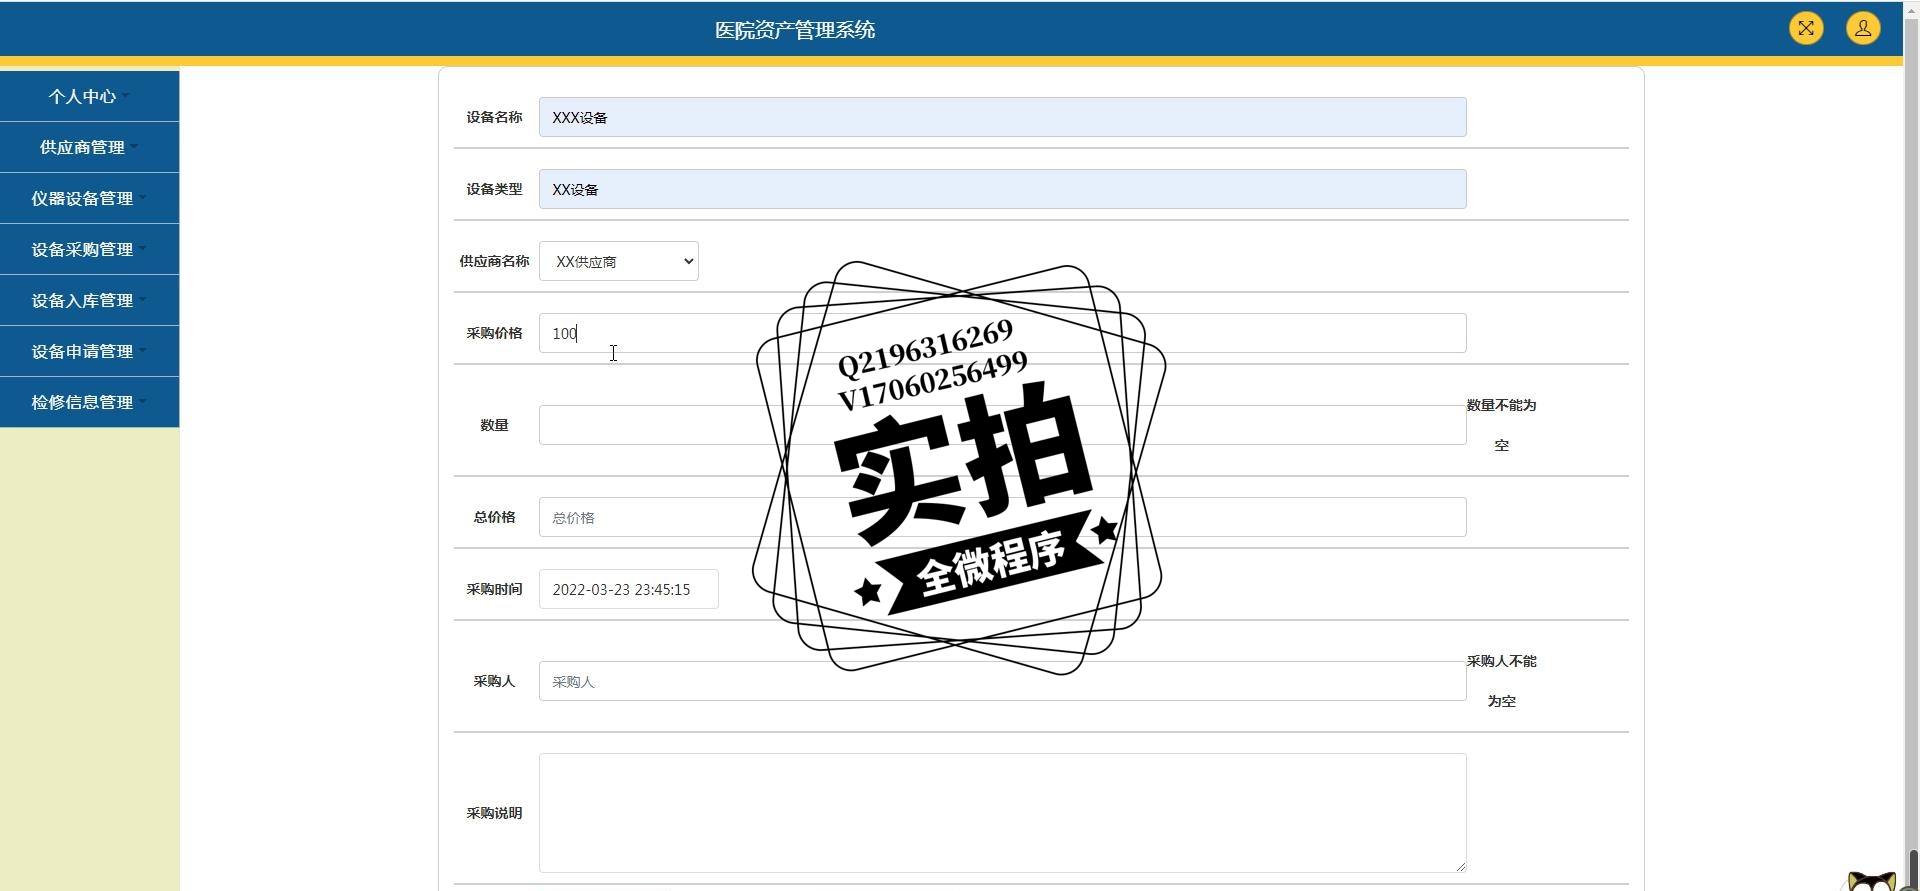The height and width of the screenshot is (891, 1920).
Task: Open the user profile icon in header
Action: tap(1863, 28)
